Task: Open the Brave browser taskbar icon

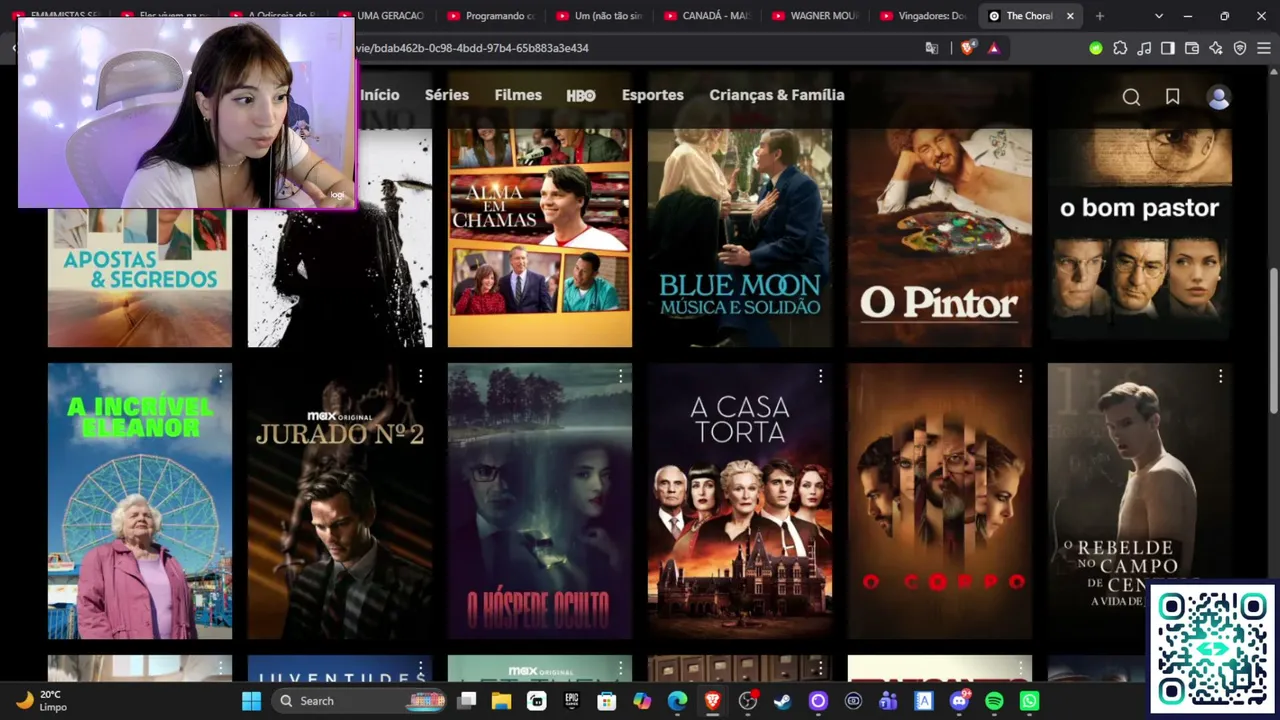Action: [x=712, y=701]
